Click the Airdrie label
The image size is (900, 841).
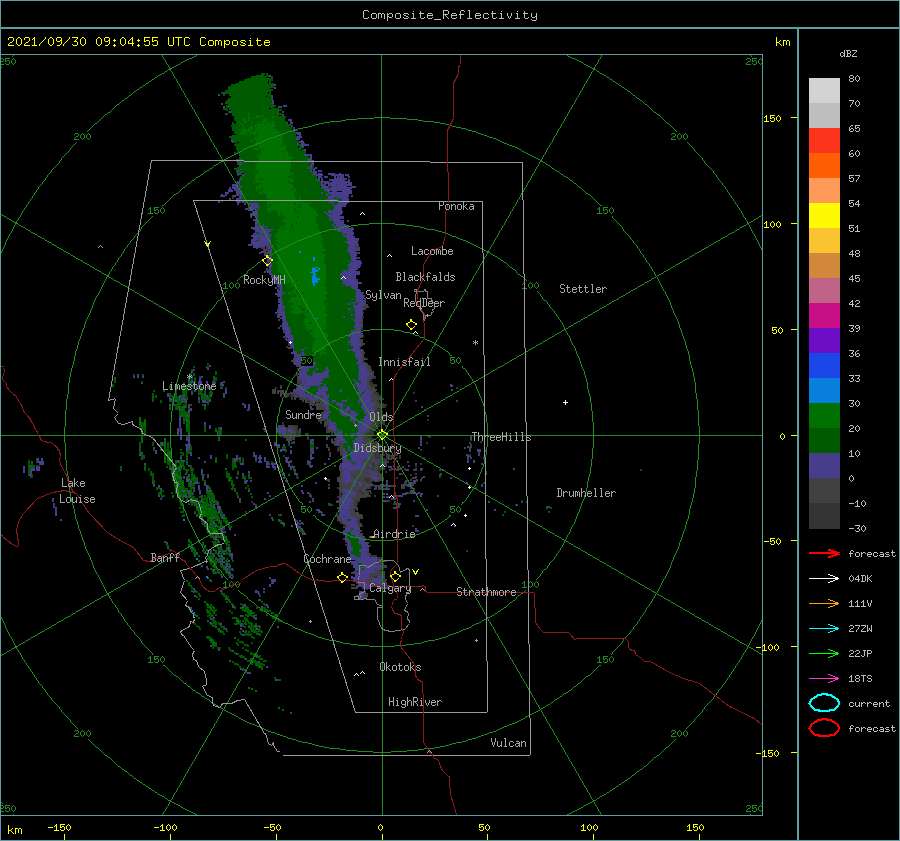point(394,534)
